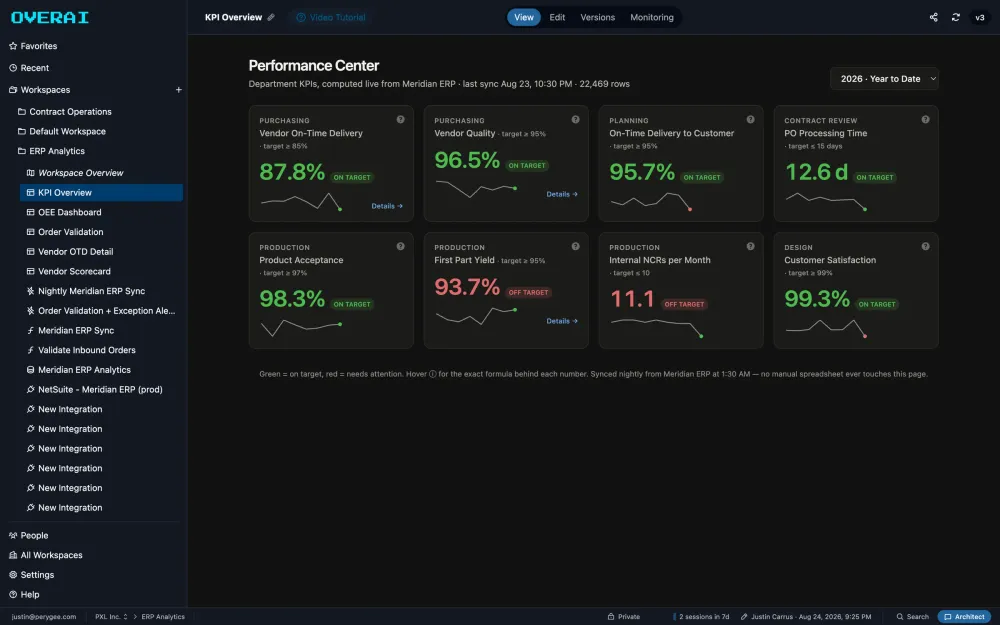Click the 87.8% value on Vendor On-Time Delivery
The height and width of the screenshot is (625, 1000).
tap(292, 172)
